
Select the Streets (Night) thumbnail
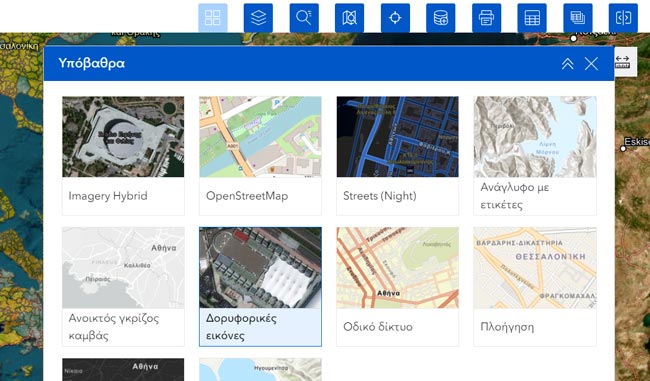(x=398, y=137)
